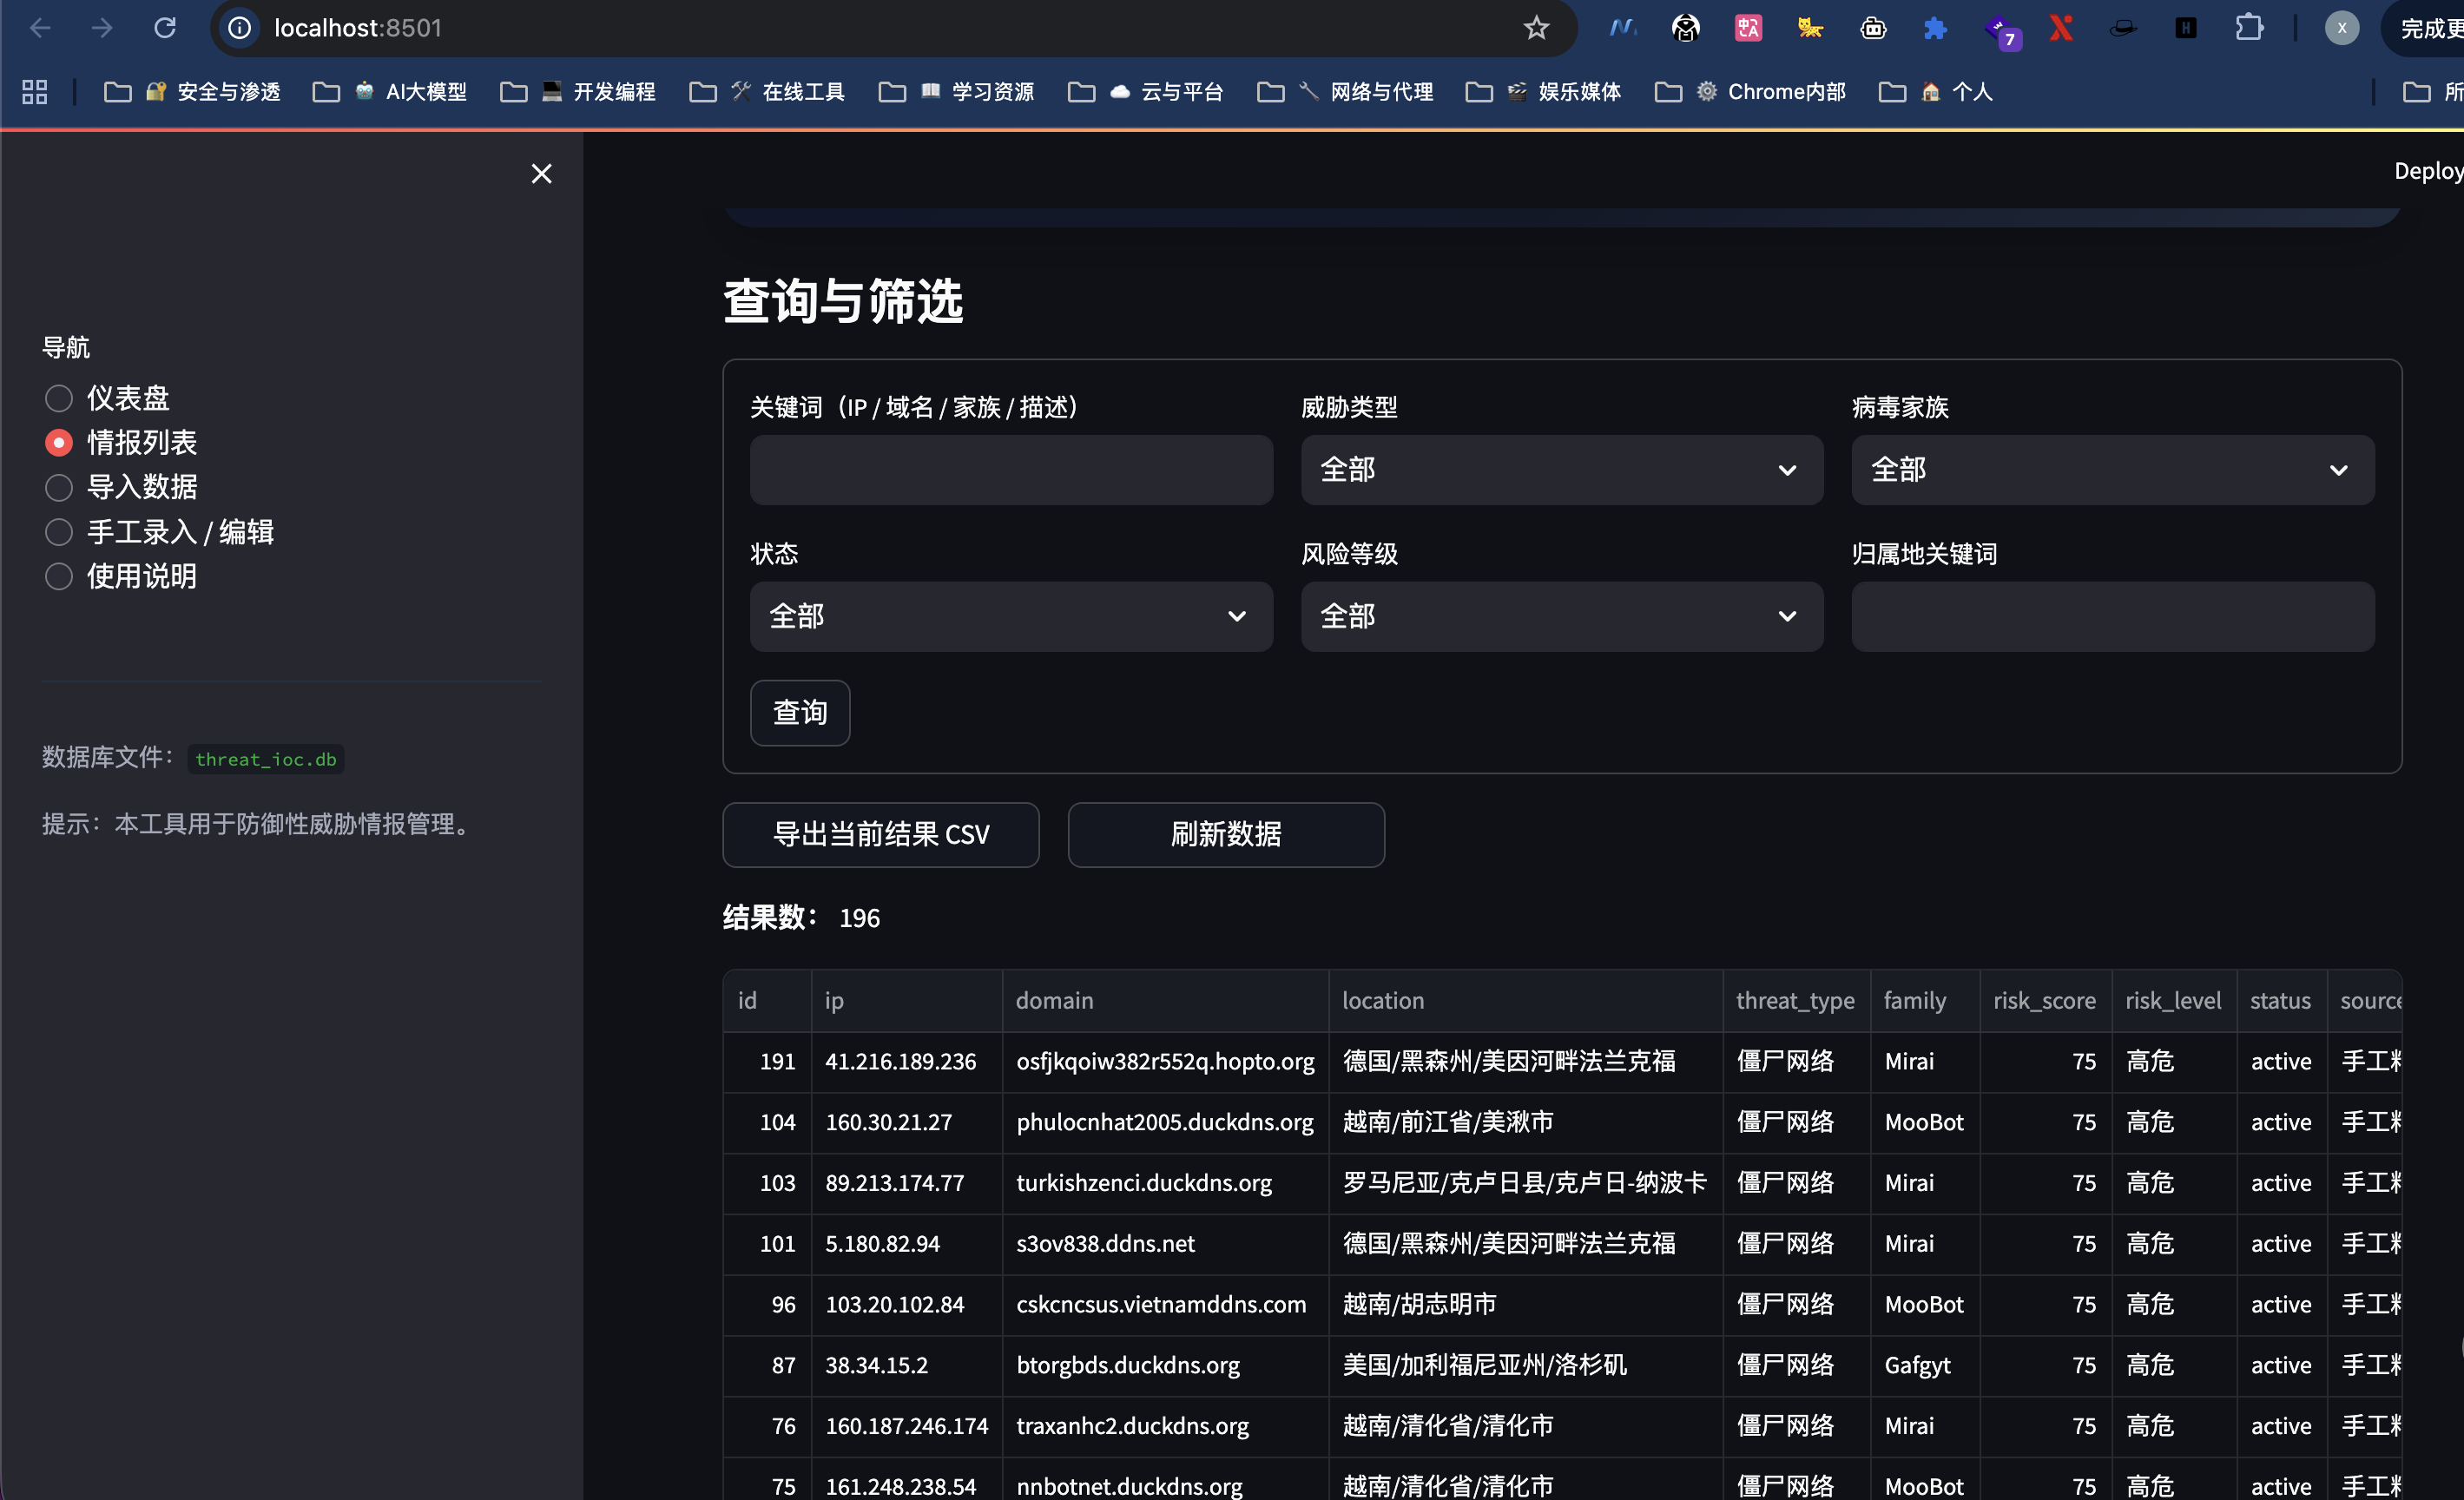Open the robot face extension
The height and width of the screenshot is (1500, 2464).
click(1873, 28)
